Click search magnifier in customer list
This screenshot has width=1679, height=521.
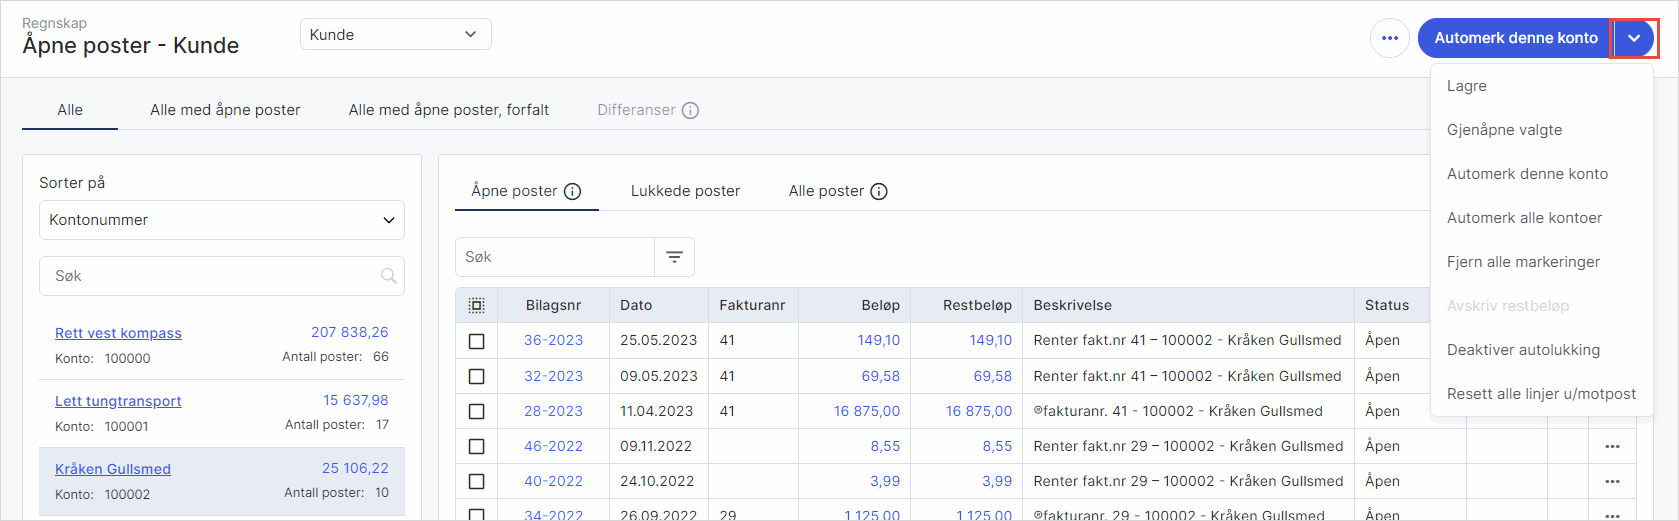(389, 276)
